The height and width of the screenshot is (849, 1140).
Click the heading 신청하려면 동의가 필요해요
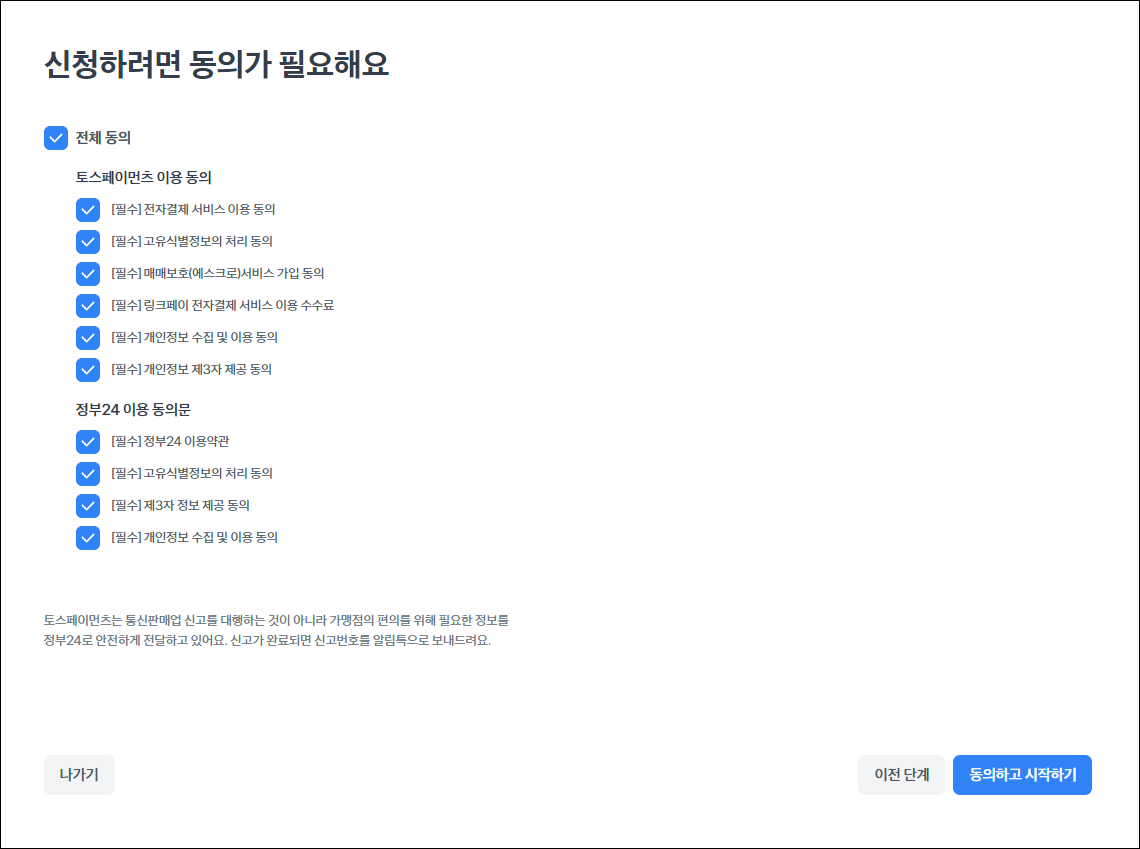coord(217,65)
